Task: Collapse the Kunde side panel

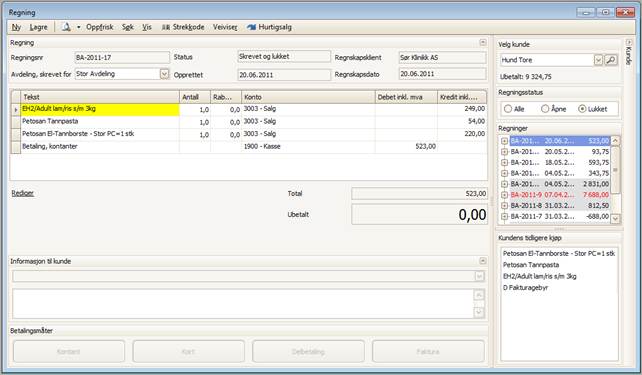Action: [628, 42]
